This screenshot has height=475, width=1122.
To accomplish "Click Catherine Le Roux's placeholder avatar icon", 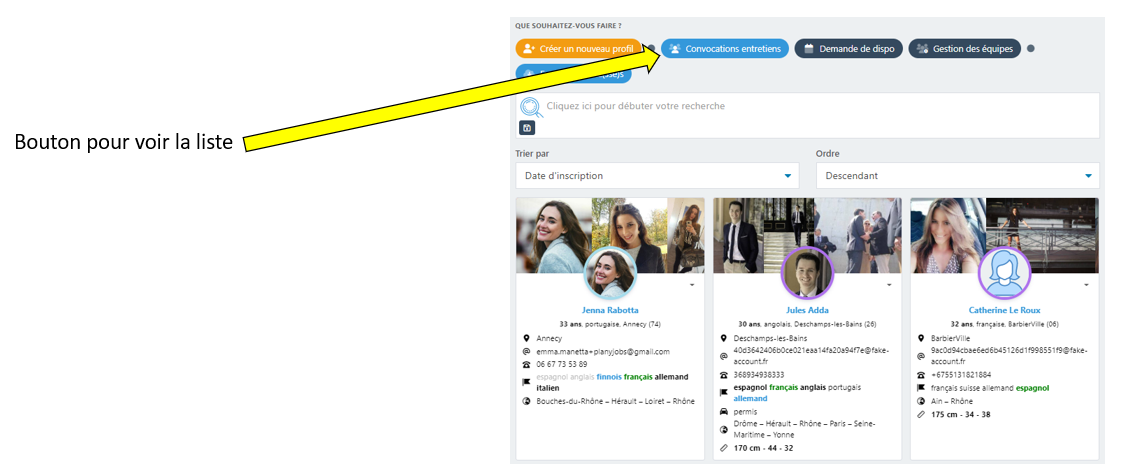I will 1004,273.
